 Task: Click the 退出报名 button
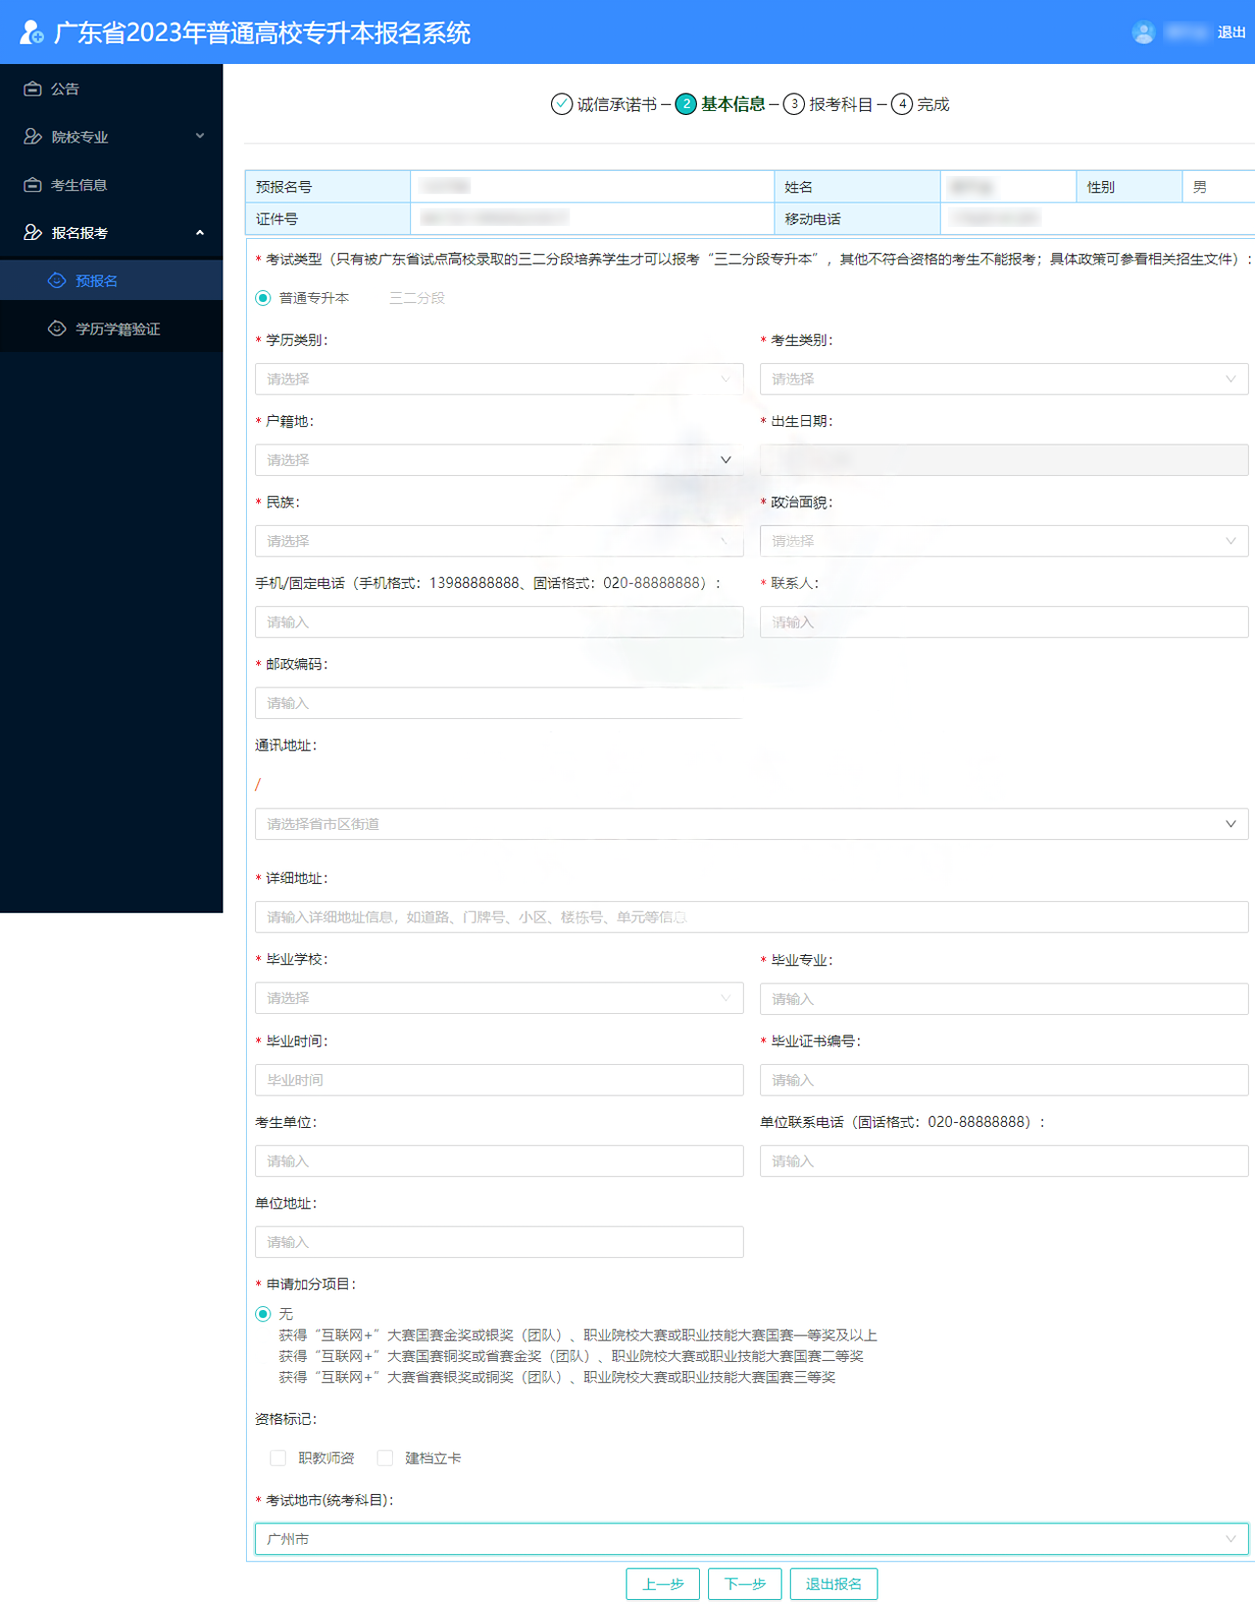(833, 1584)
